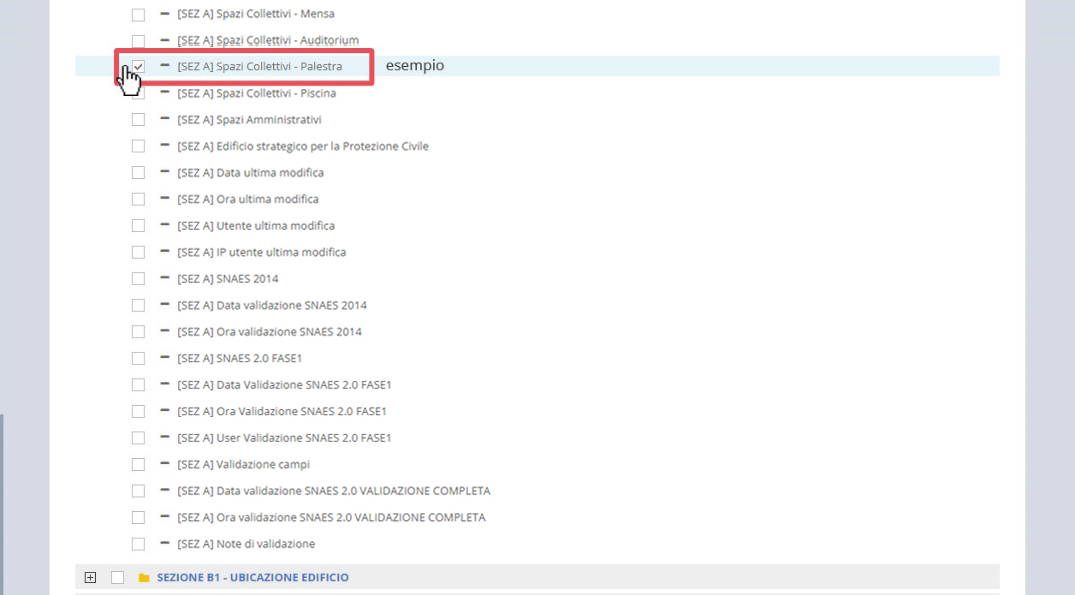Select User Validazione SNAES 2.0 FASE1 item
1075x595 pixels.
[283, 438]
